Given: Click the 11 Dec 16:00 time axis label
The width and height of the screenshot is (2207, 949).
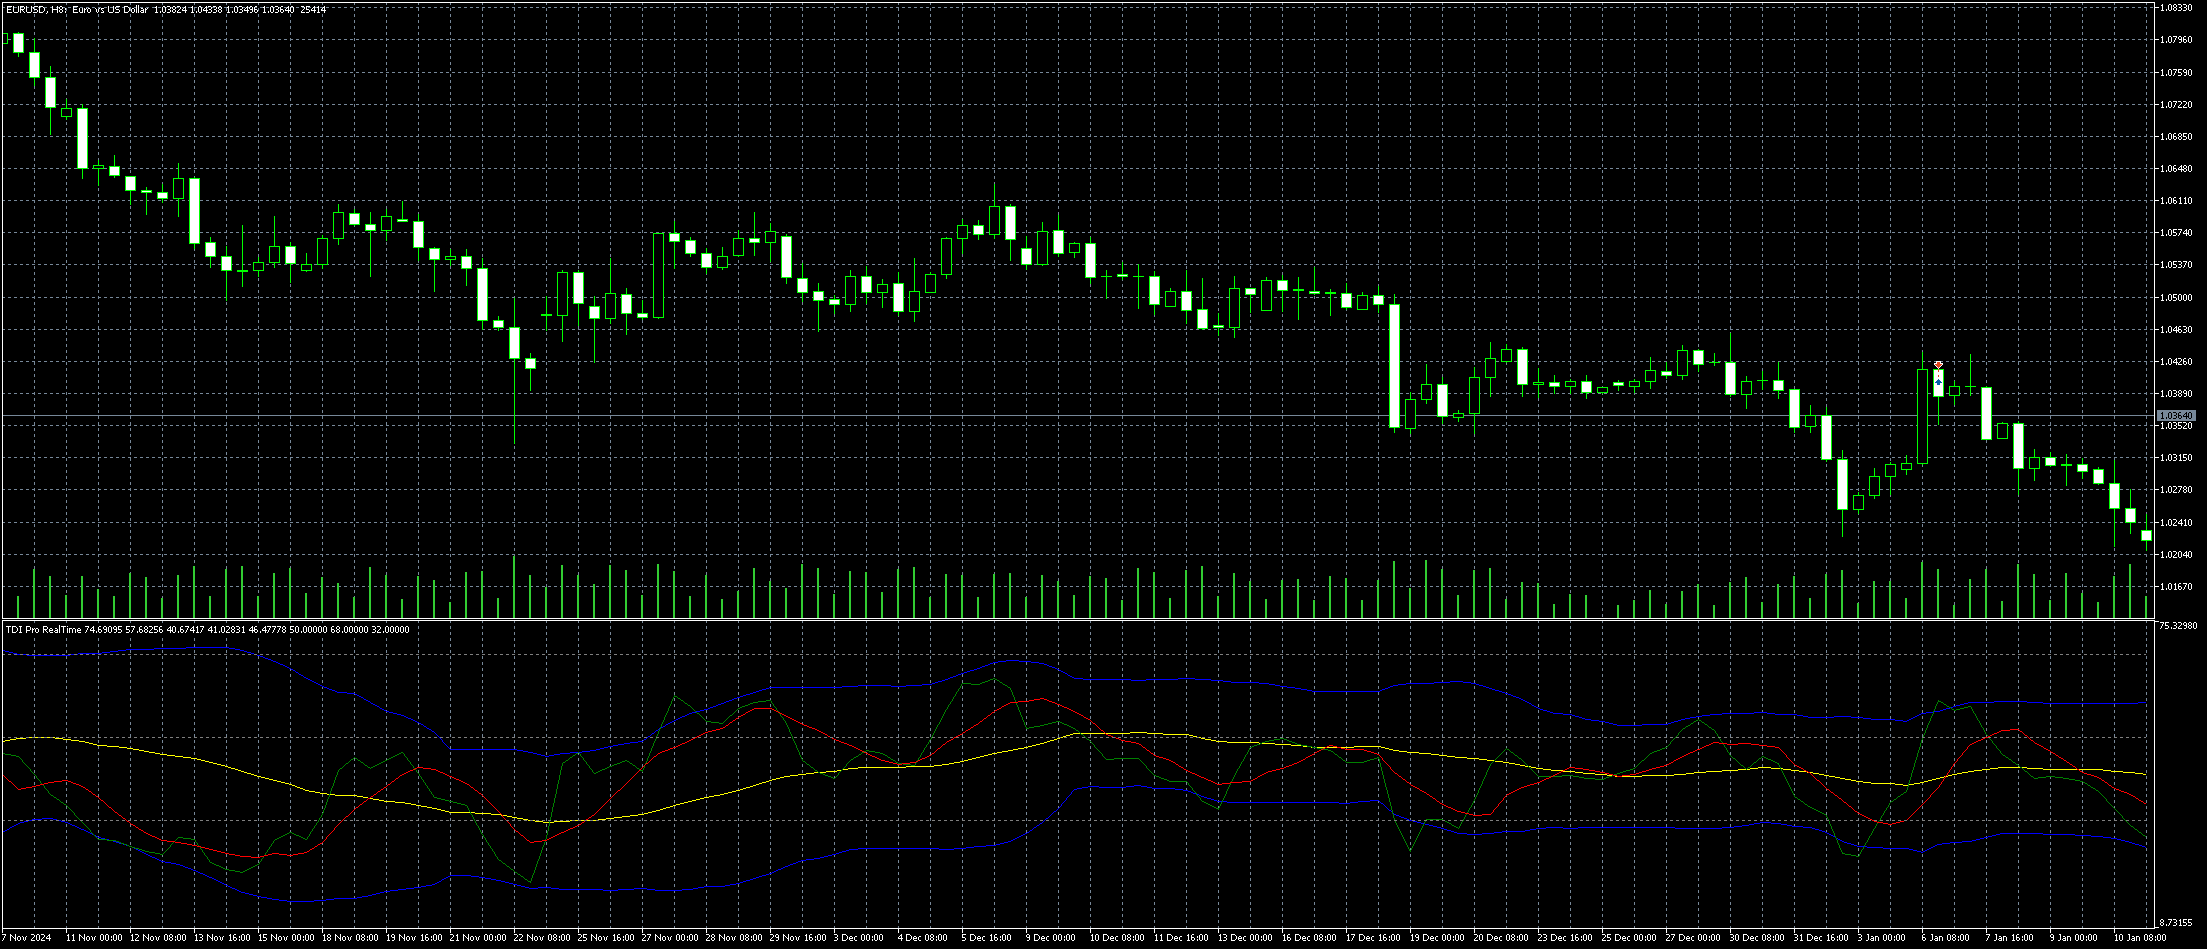Looking at the screenshot, I should point(1182,938).
